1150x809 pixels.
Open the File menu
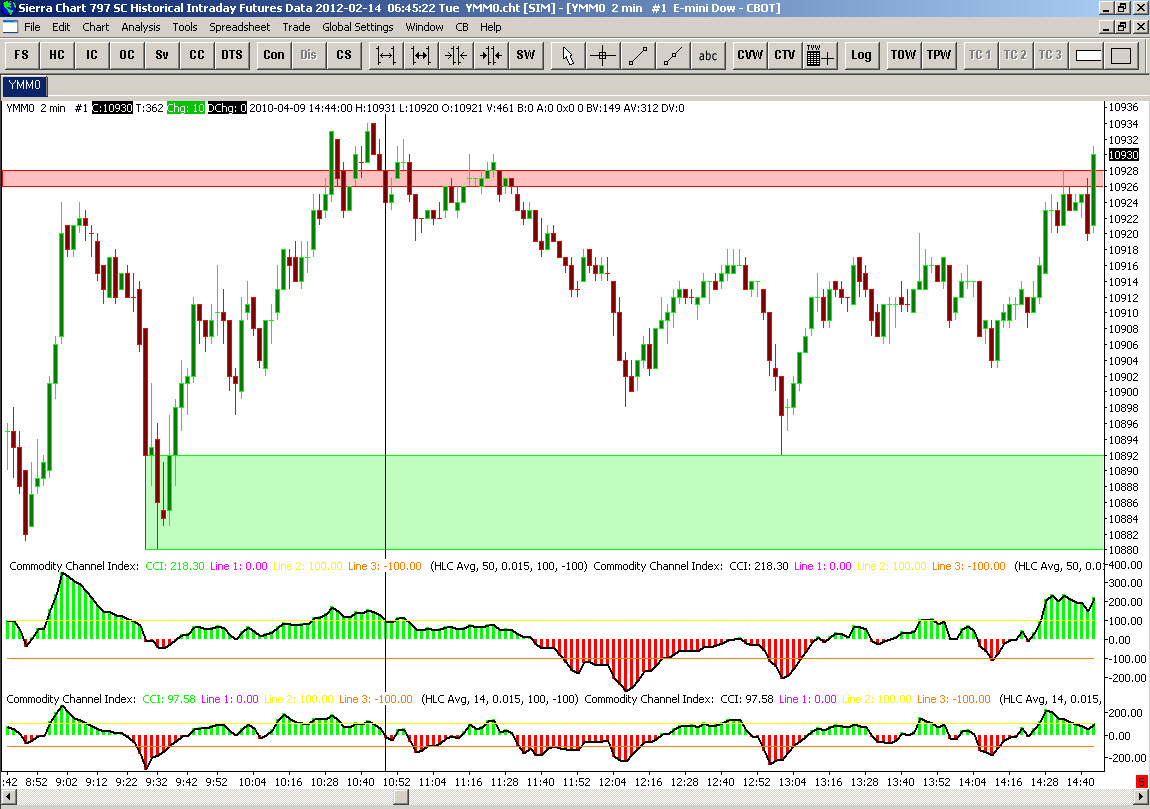[x=32, y=27]
